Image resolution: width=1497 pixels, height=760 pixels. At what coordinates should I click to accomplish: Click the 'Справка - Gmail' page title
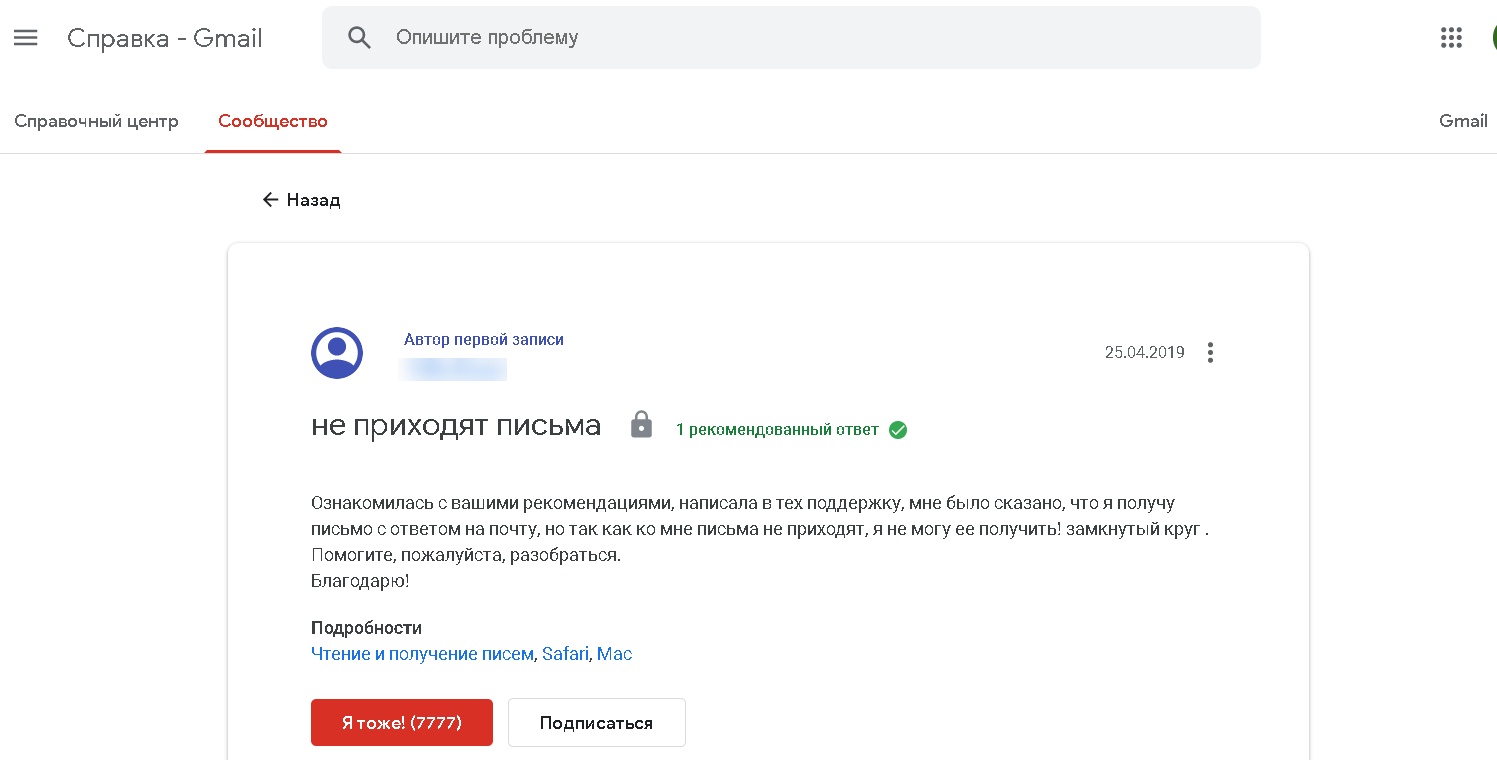click(165, 38)
